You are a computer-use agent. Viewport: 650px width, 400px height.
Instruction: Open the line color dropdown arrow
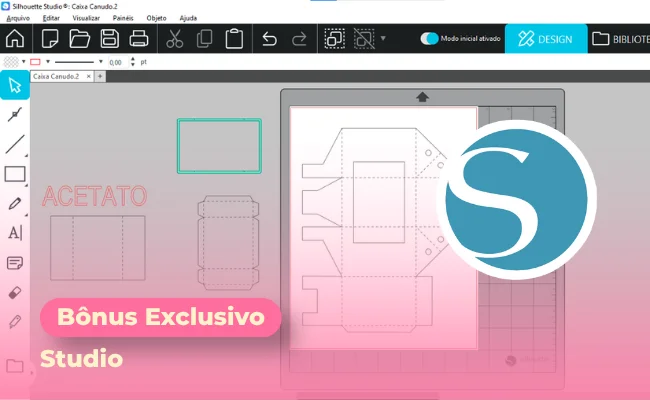48,62
